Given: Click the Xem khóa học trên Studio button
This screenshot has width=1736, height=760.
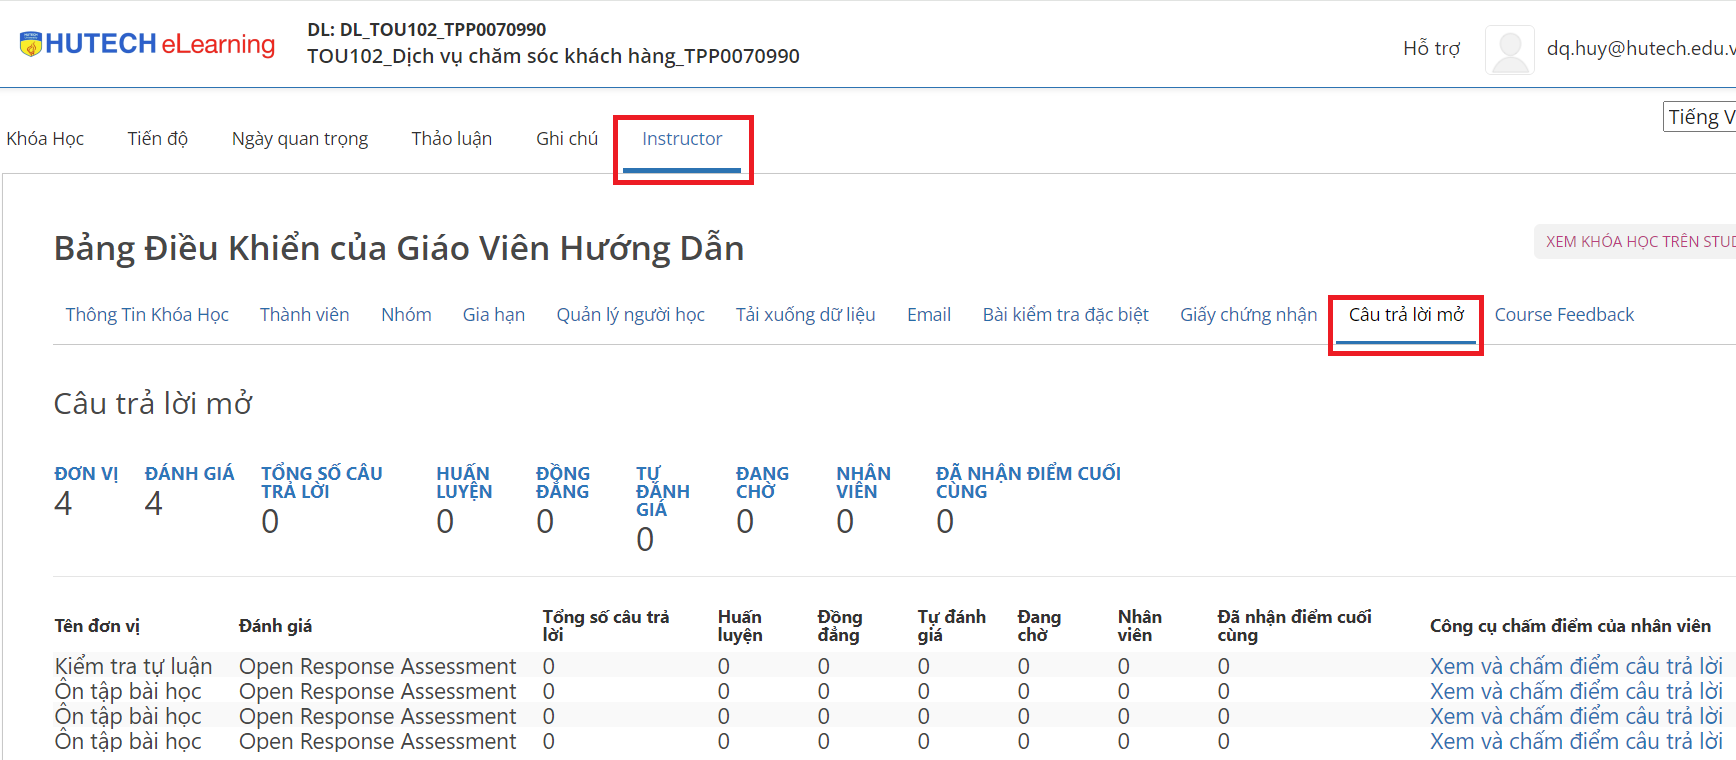Looking at the screenshot, I should click(1638, 242).
